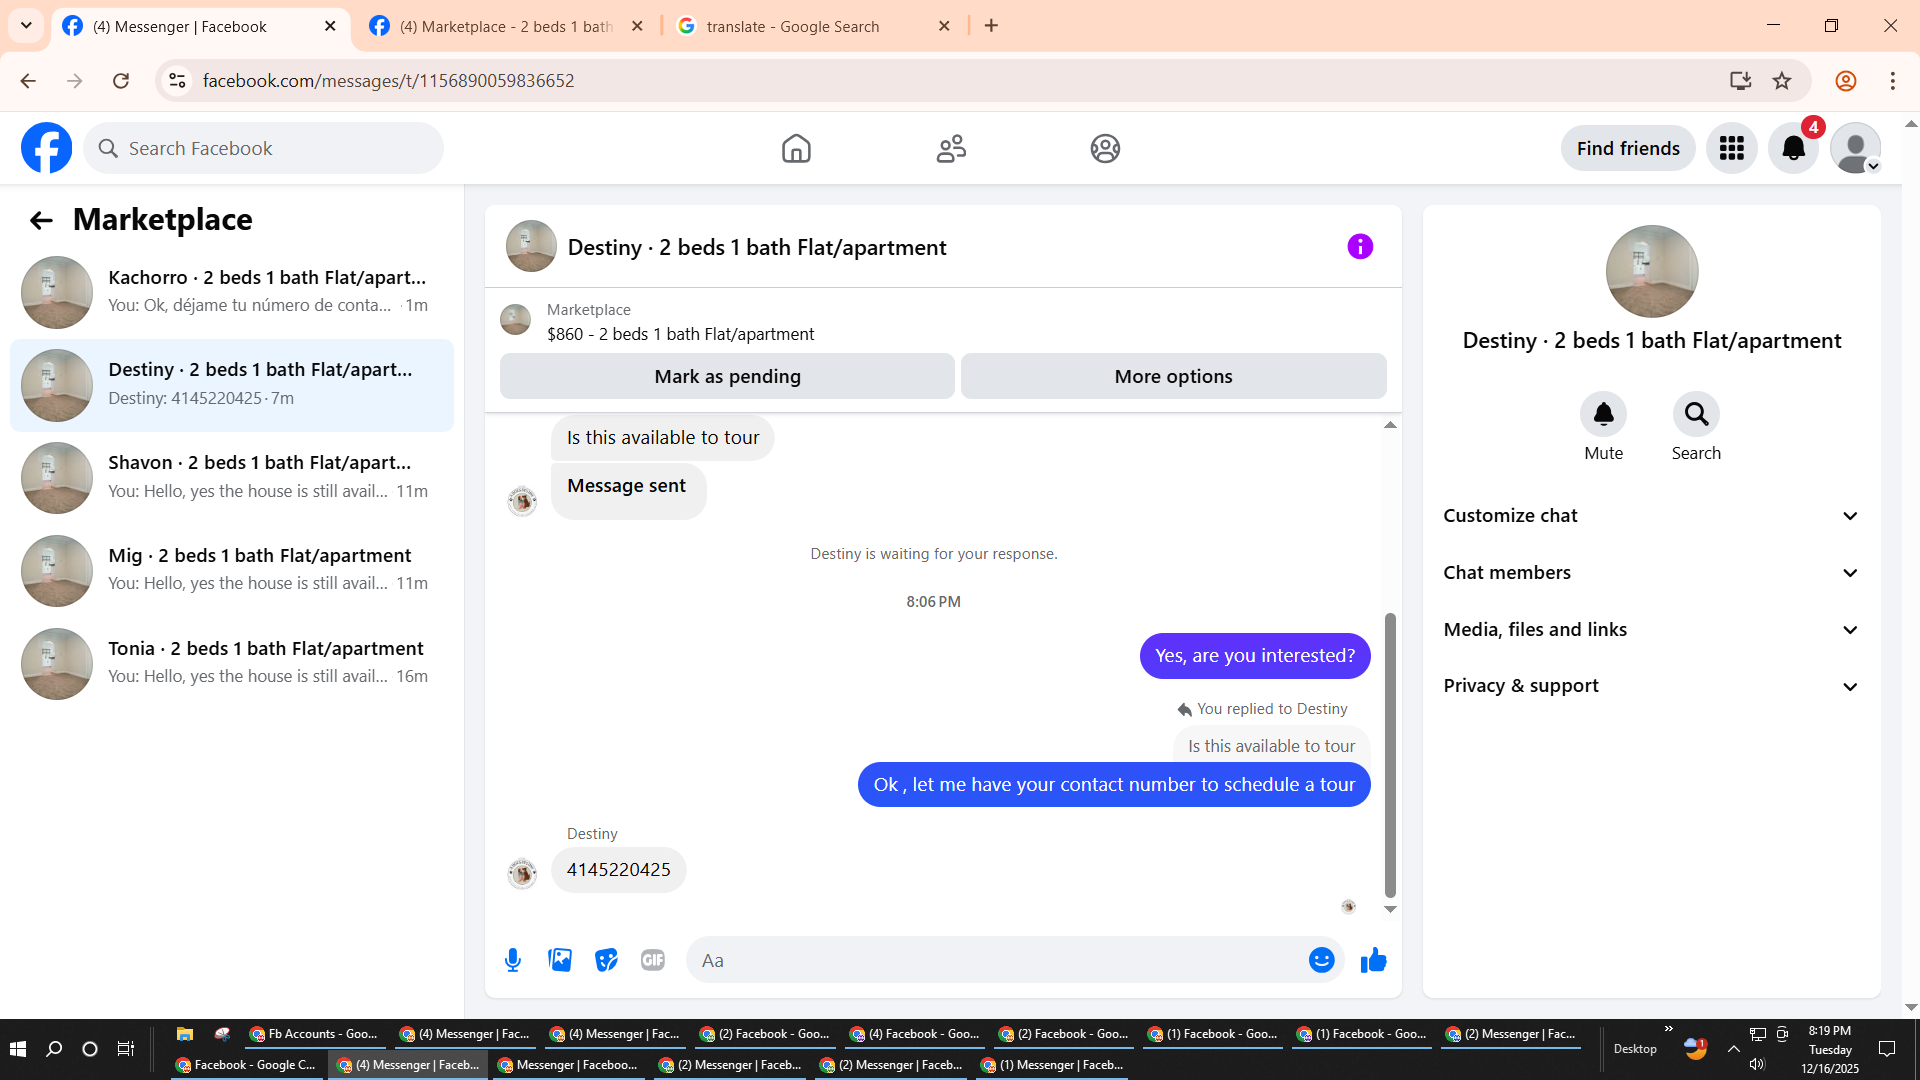This screenshot has height=1080, width=1920.
Task: Open the Kachorro conversation
Action: click(x=231, y=292)
